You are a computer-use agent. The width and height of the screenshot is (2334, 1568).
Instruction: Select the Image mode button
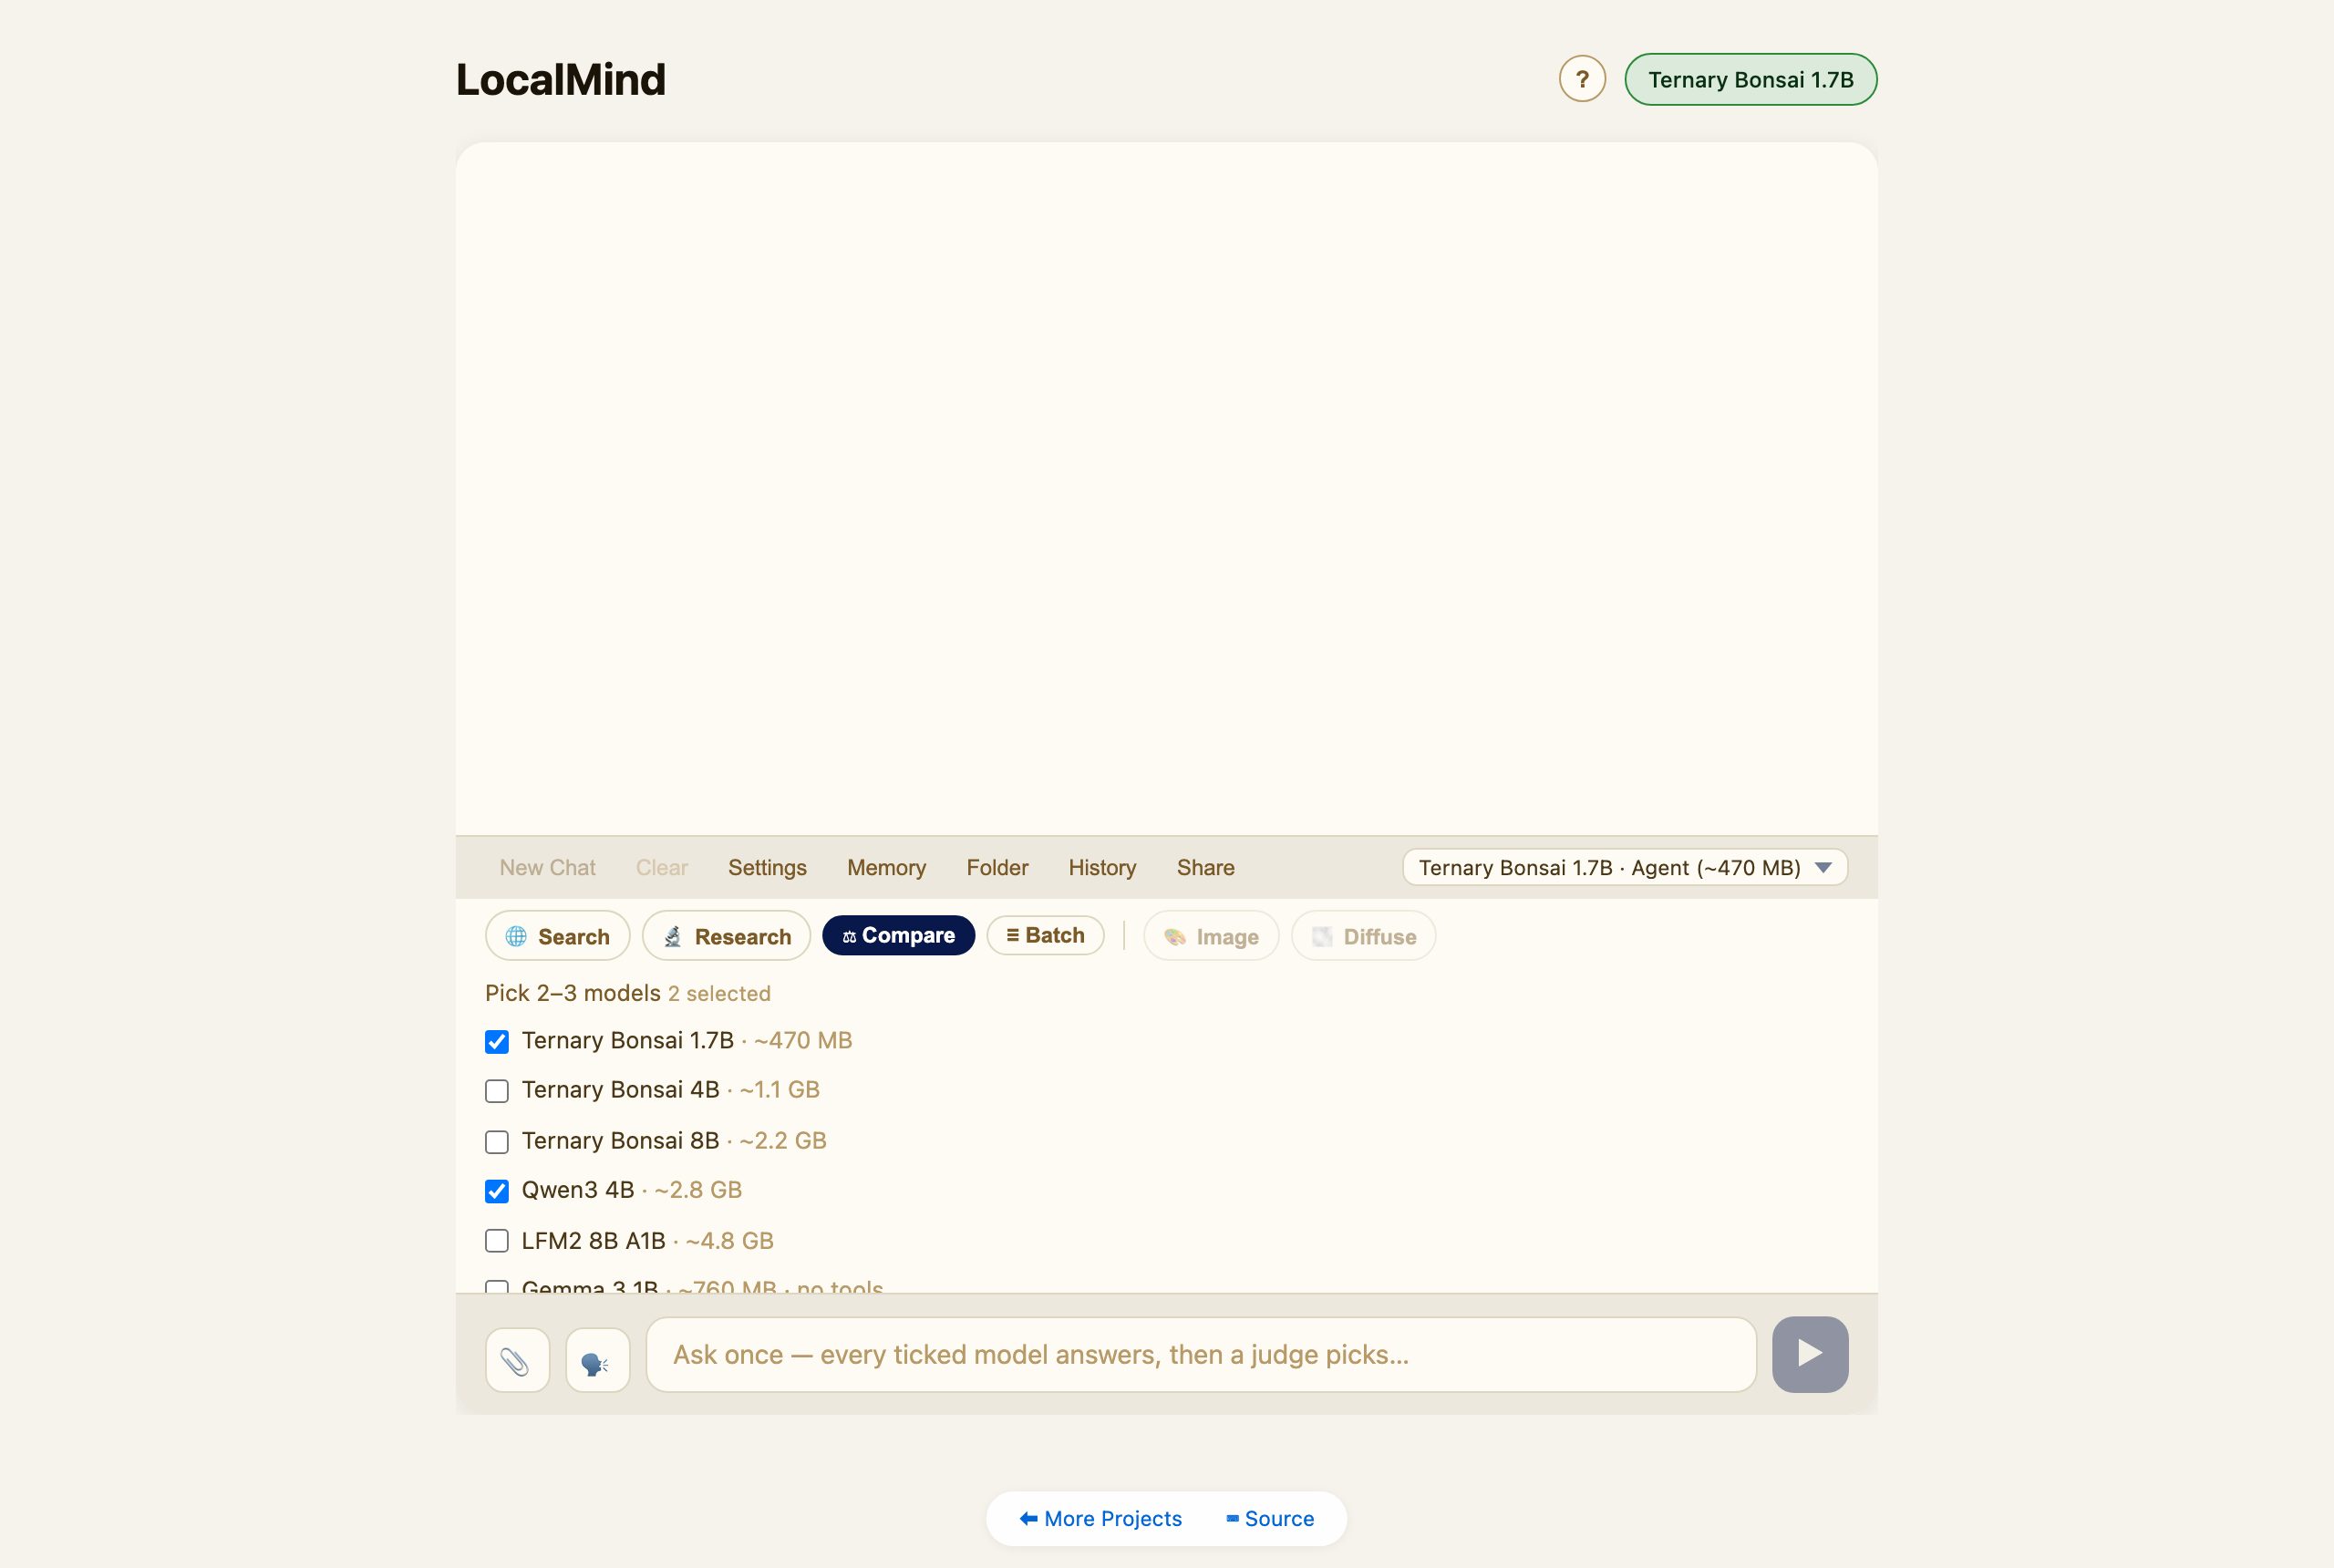click(1211, 936)
